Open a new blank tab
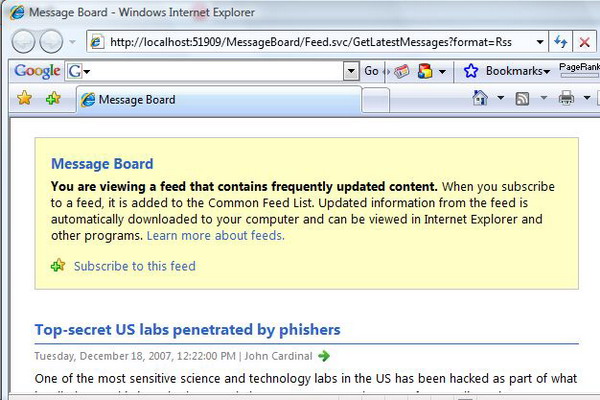Image resolution: width=600 pixels, height=400 pixels. (x=375, y=100)
